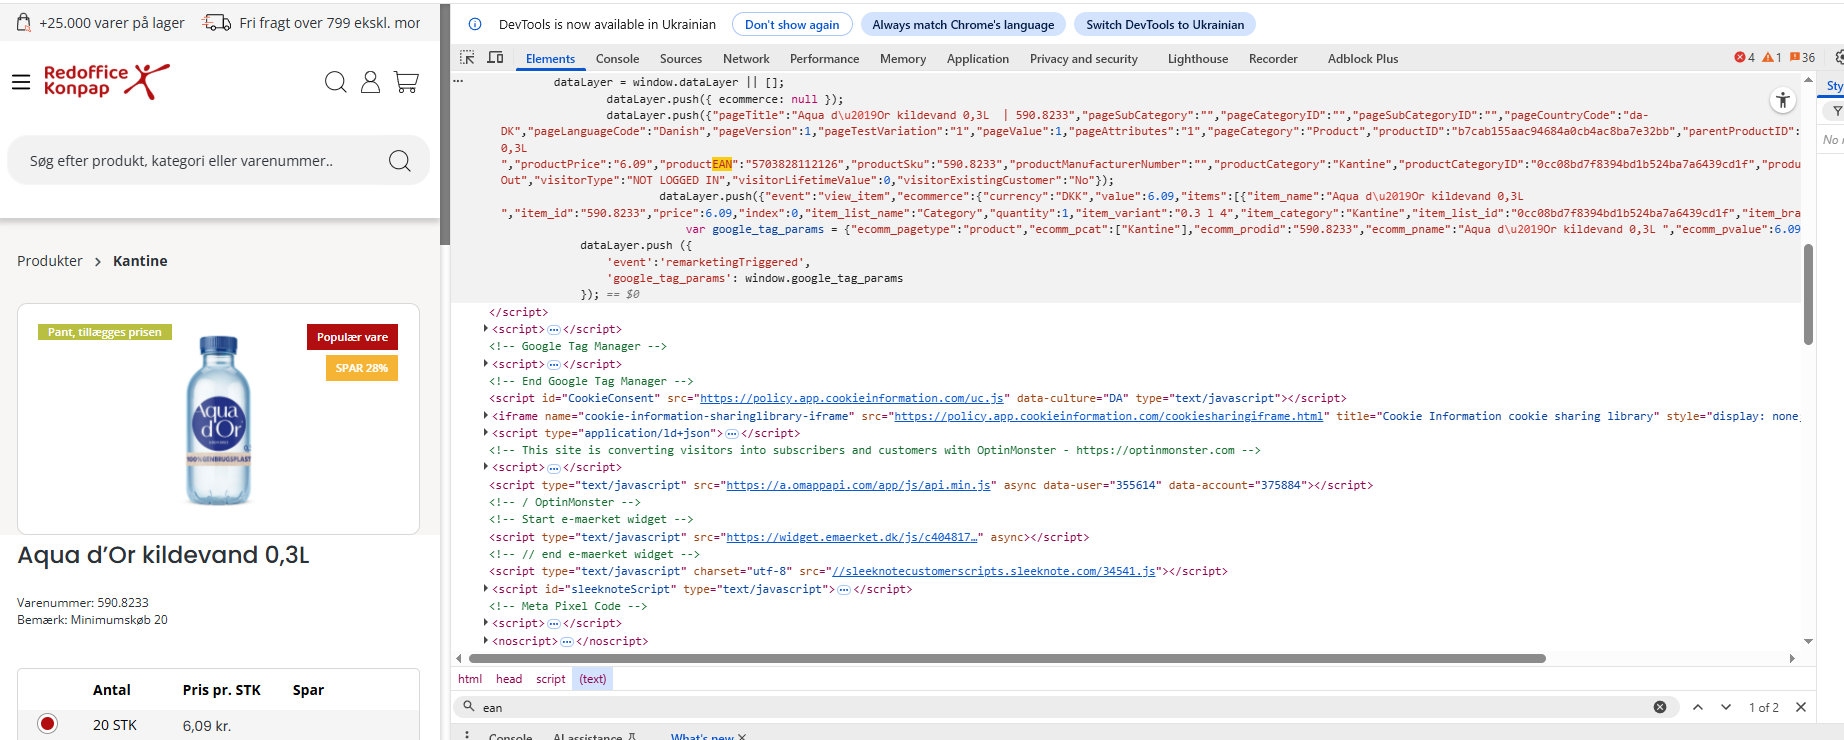Open the sleeknote customer scripts link
1844x740 pixels.
coord(993,571)
